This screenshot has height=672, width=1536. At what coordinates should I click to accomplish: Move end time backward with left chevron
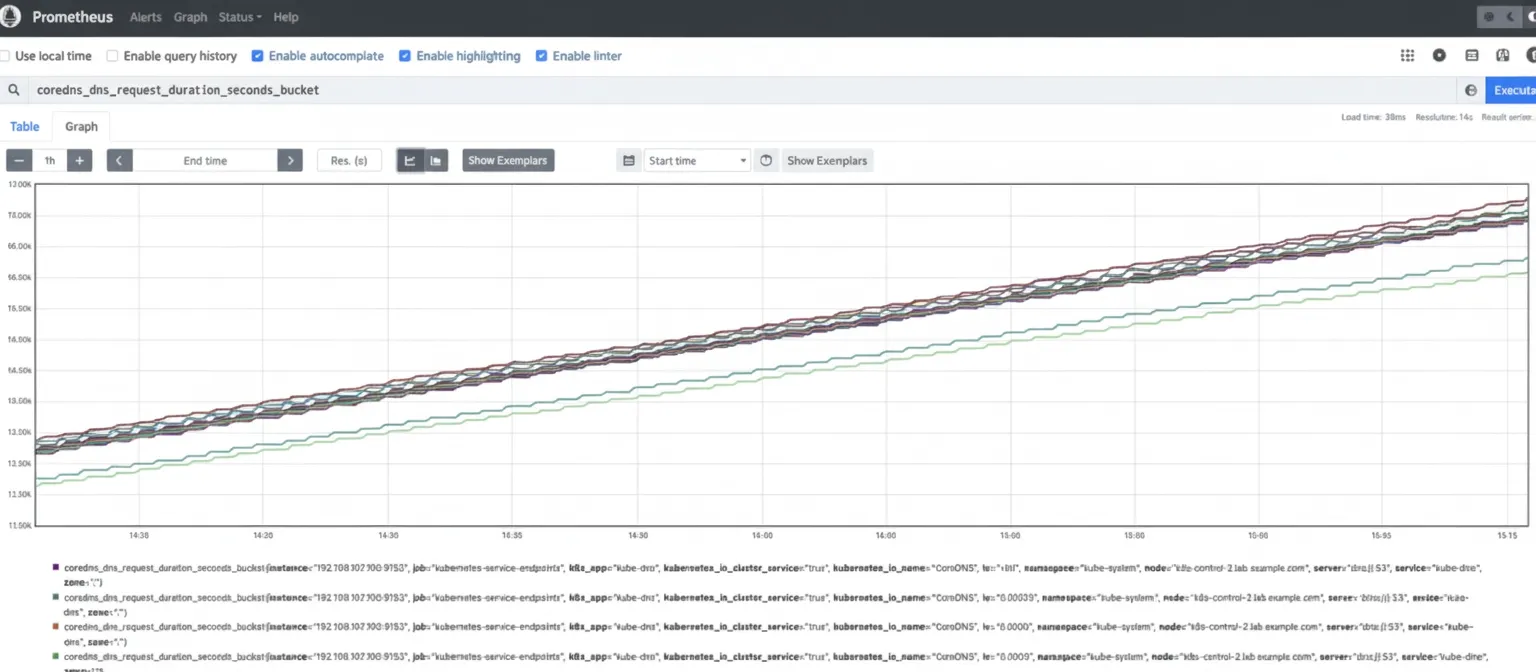click(x=120, y=160)
